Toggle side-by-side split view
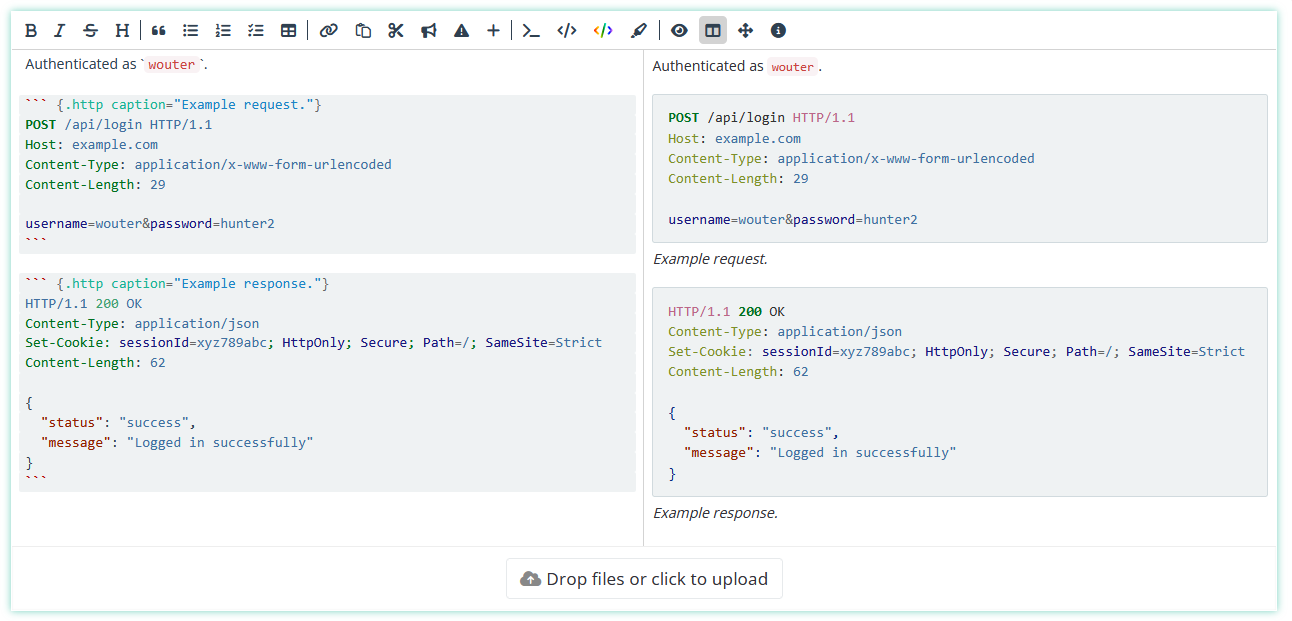1292x621 pixels. 713,31
